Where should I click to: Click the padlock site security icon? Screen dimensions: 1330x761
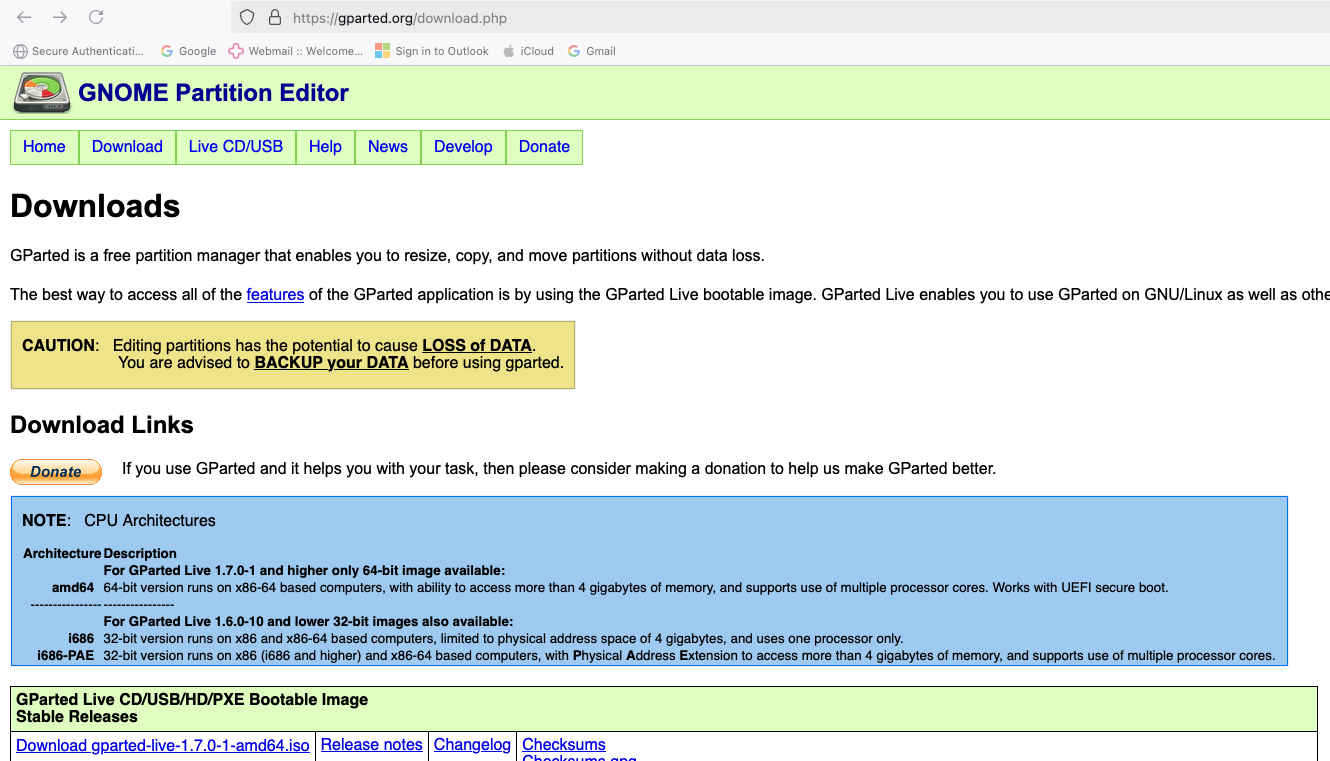[275, 17]
